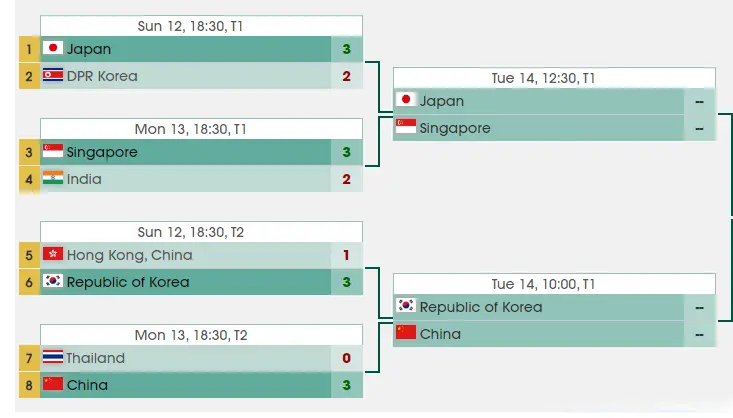
Task: Select the Tue 14, 10:00, T1 match header
Action: point(555,284)
